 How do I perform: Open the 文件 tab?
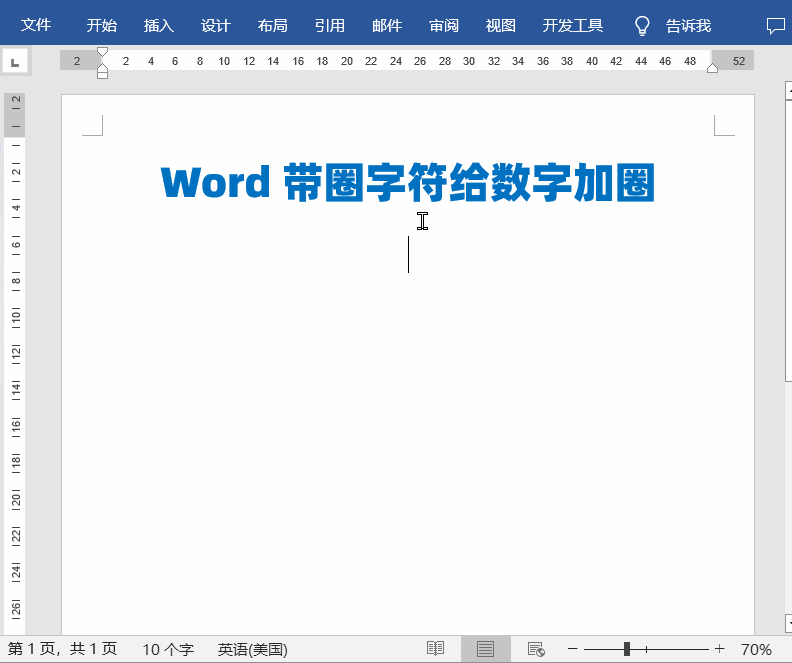tap(36, 25)
